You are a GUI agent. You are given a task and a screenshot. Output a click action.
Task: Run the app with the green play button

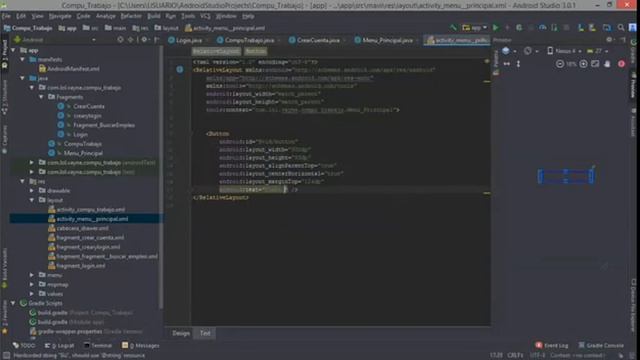(x=496, y=27)
